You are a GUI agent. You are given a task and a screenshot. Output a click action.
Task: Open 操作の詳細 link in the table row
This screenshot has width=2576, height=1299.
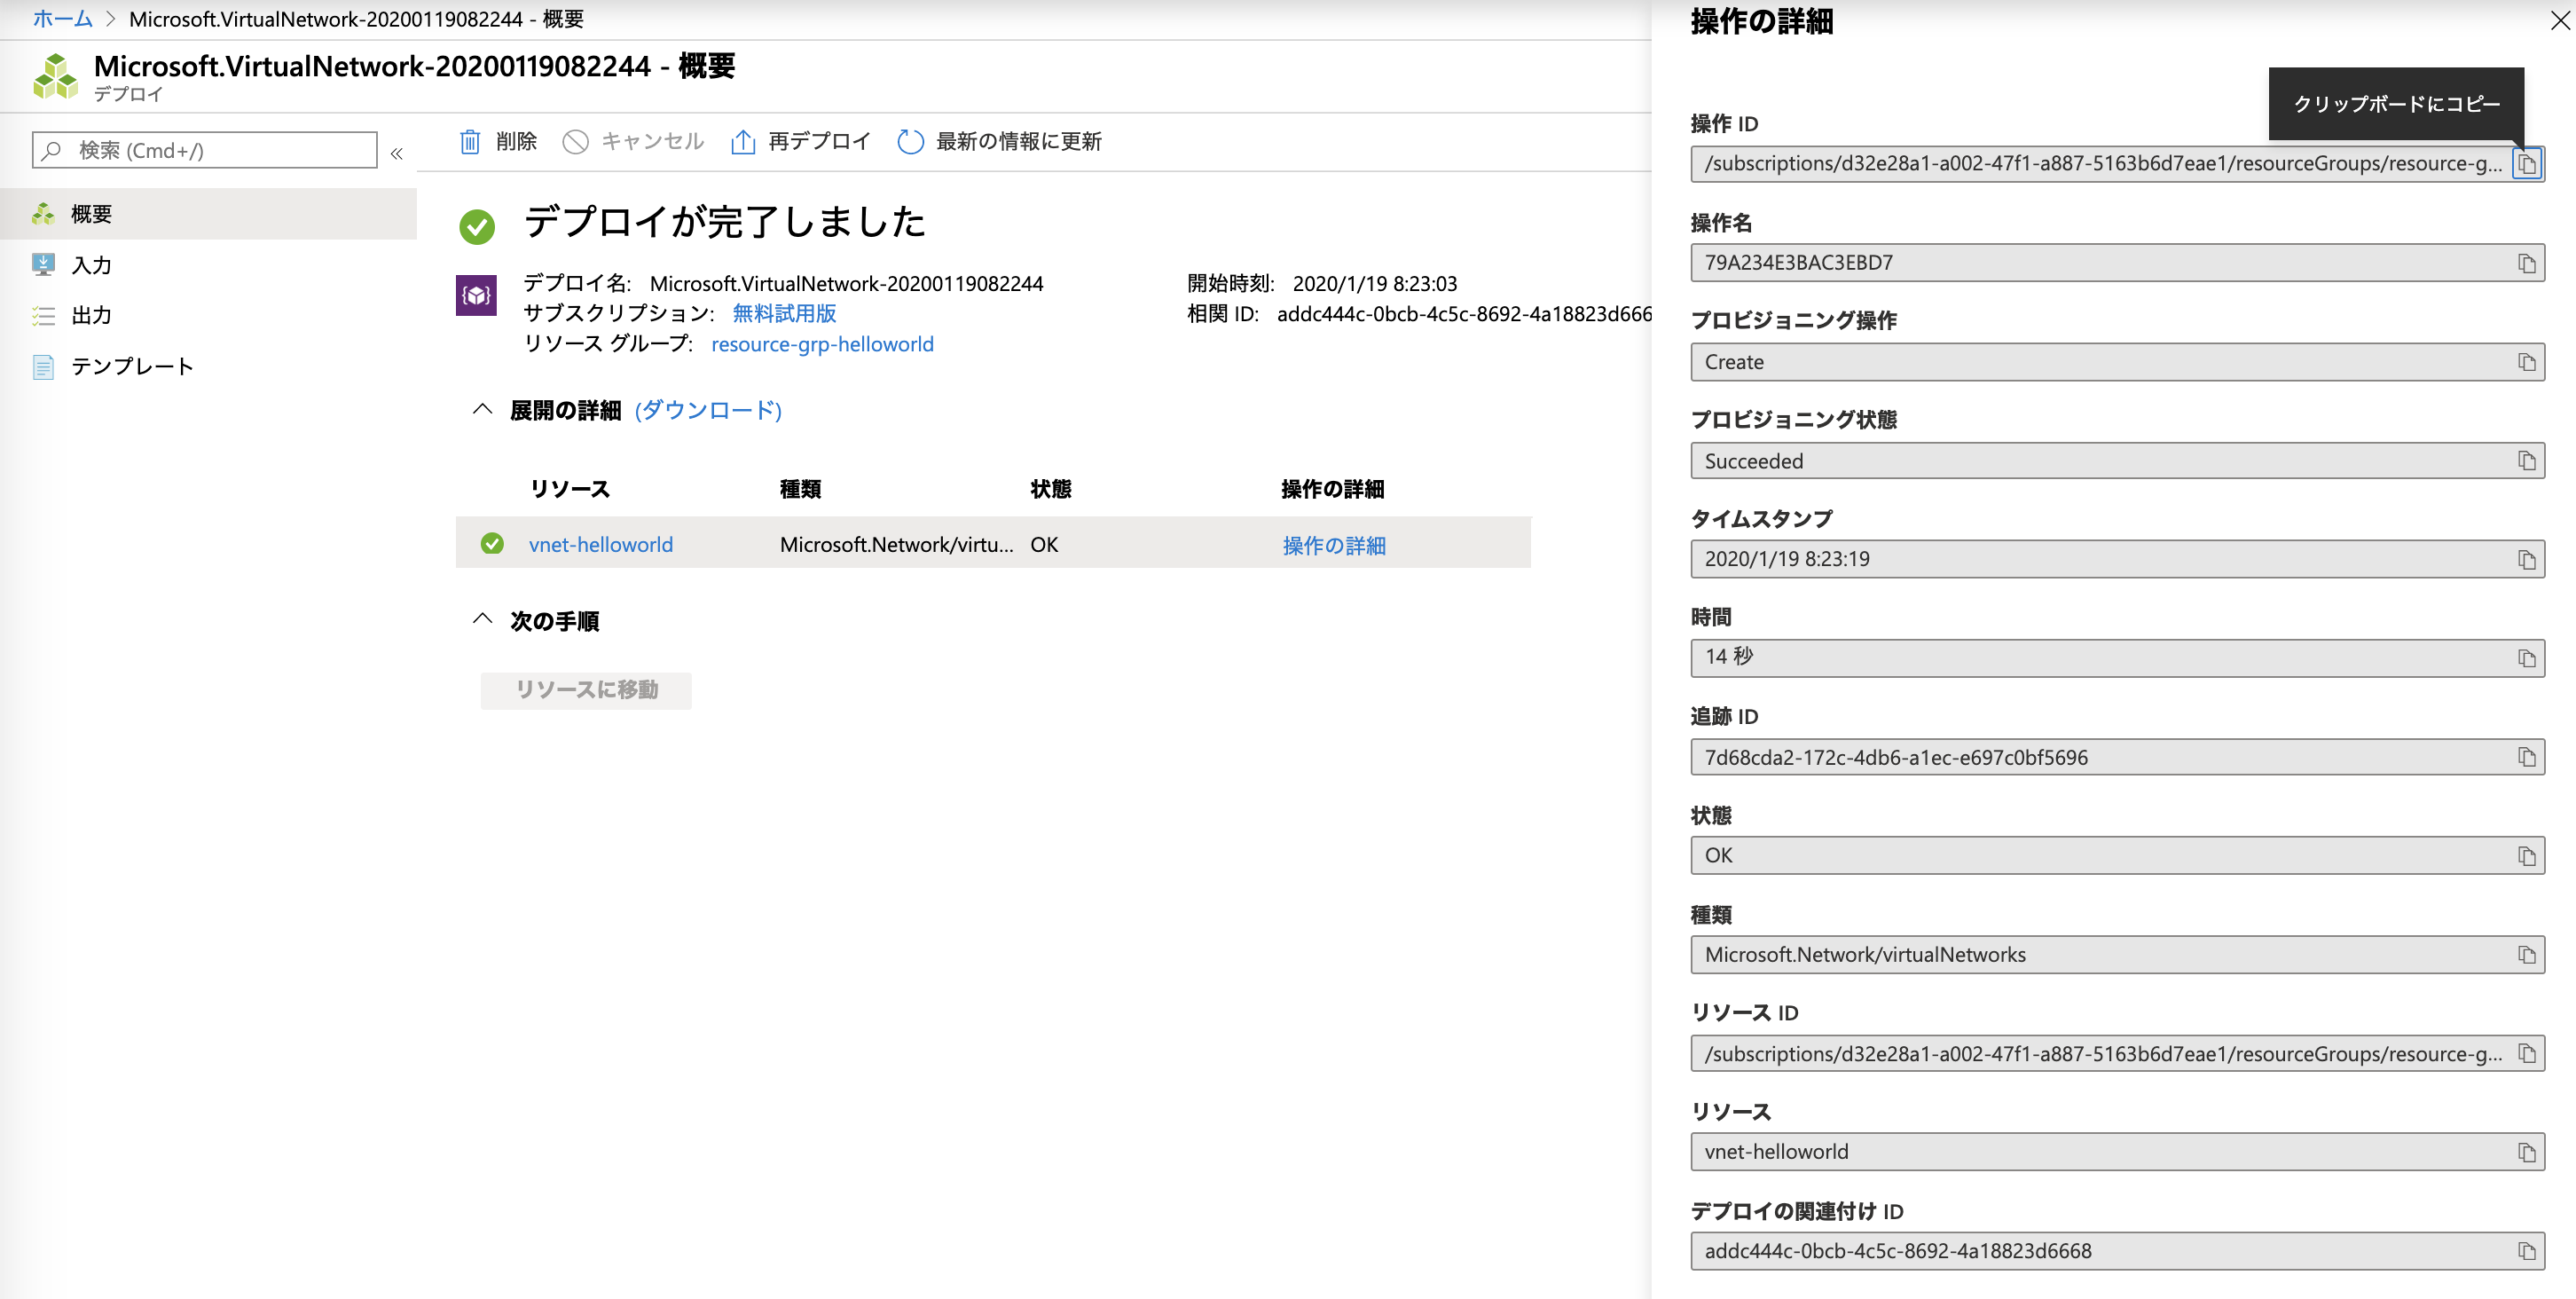point(1334,545)
